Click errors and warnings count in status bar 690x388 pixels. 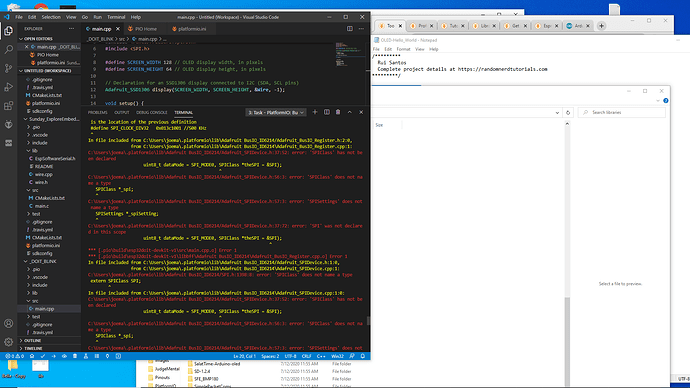click(15, 356)
